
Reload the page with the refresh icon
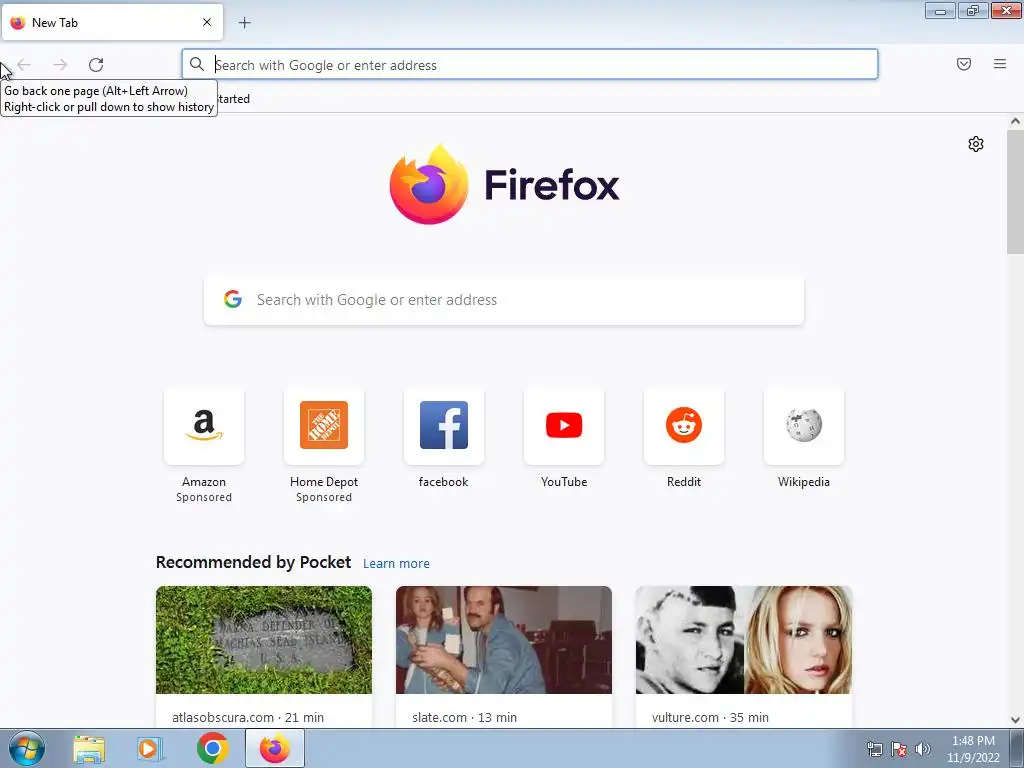(96, 65)
